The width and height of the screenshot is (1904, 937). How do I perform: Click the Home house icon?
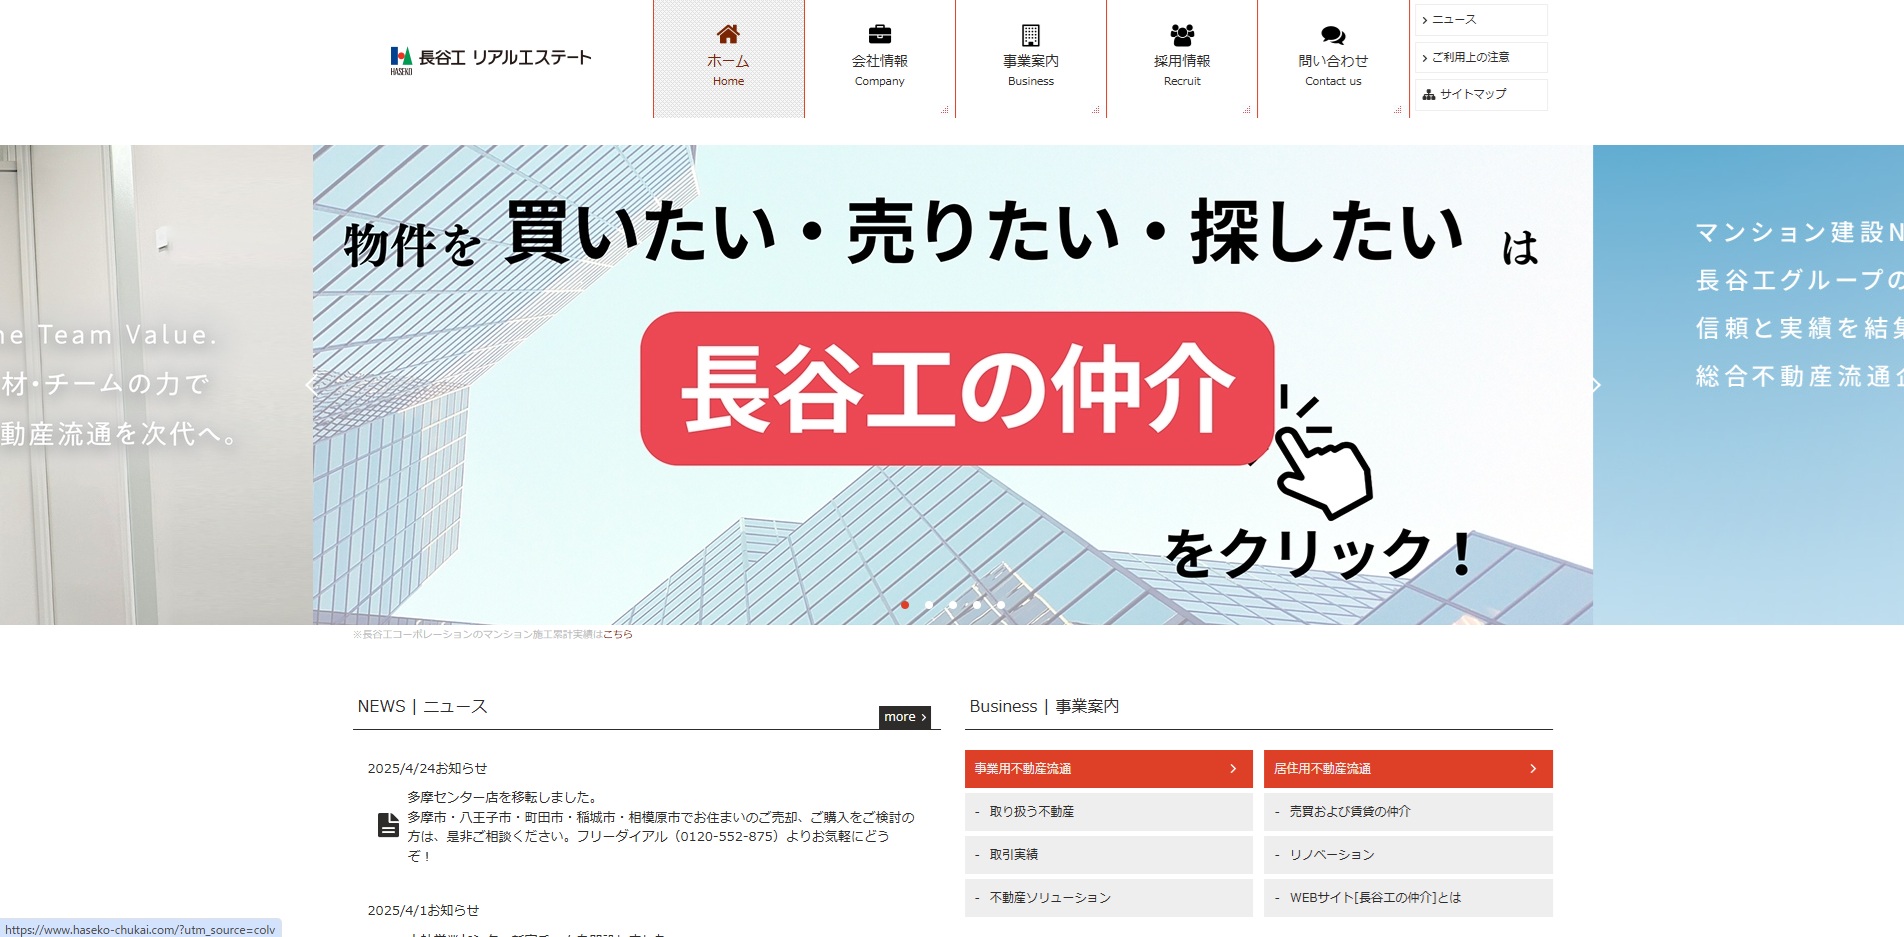click(x=728, y=34)
